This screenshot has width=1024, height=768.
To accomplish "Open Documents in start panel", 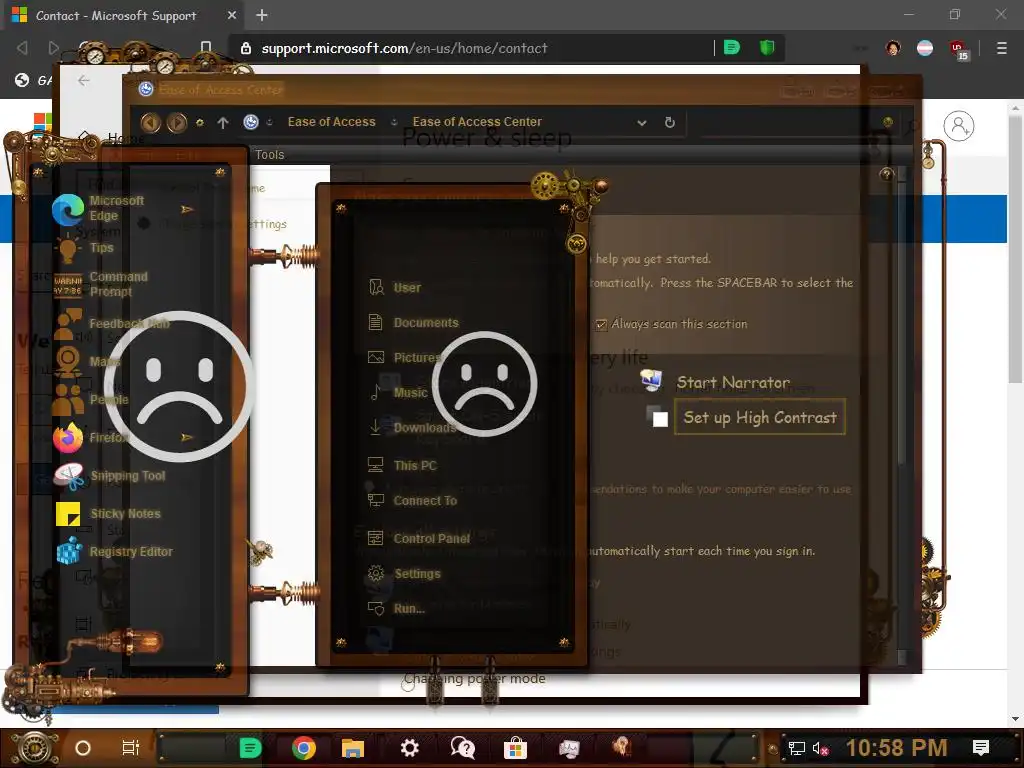I will (x=413, y=323).
